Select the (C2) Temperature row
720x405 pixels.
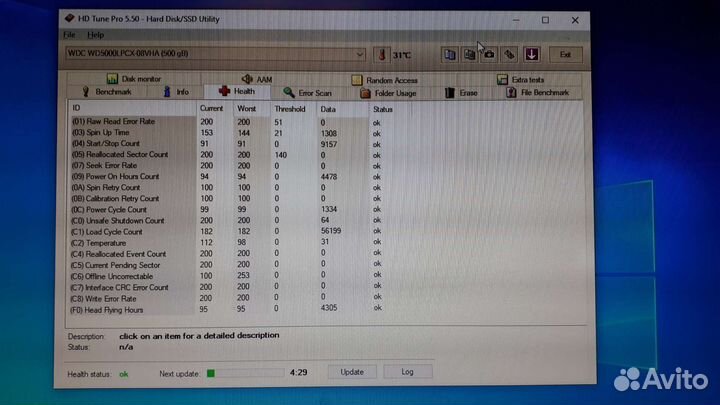(227, 243)
